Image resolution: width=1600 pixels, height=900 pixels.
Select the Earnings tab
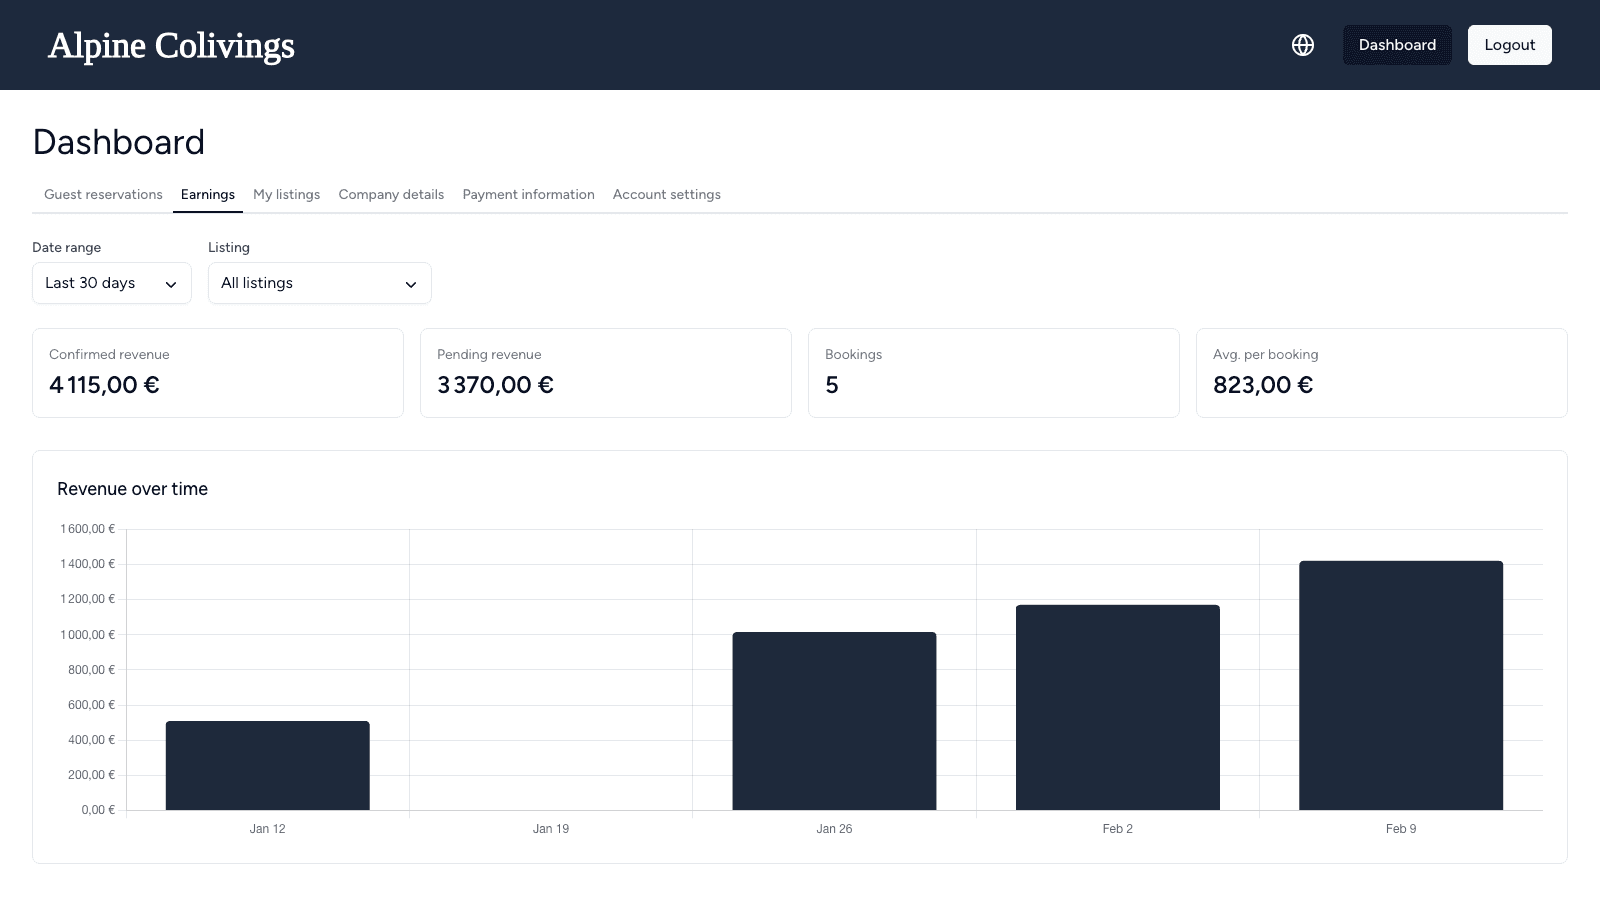[x=207, y=194]
